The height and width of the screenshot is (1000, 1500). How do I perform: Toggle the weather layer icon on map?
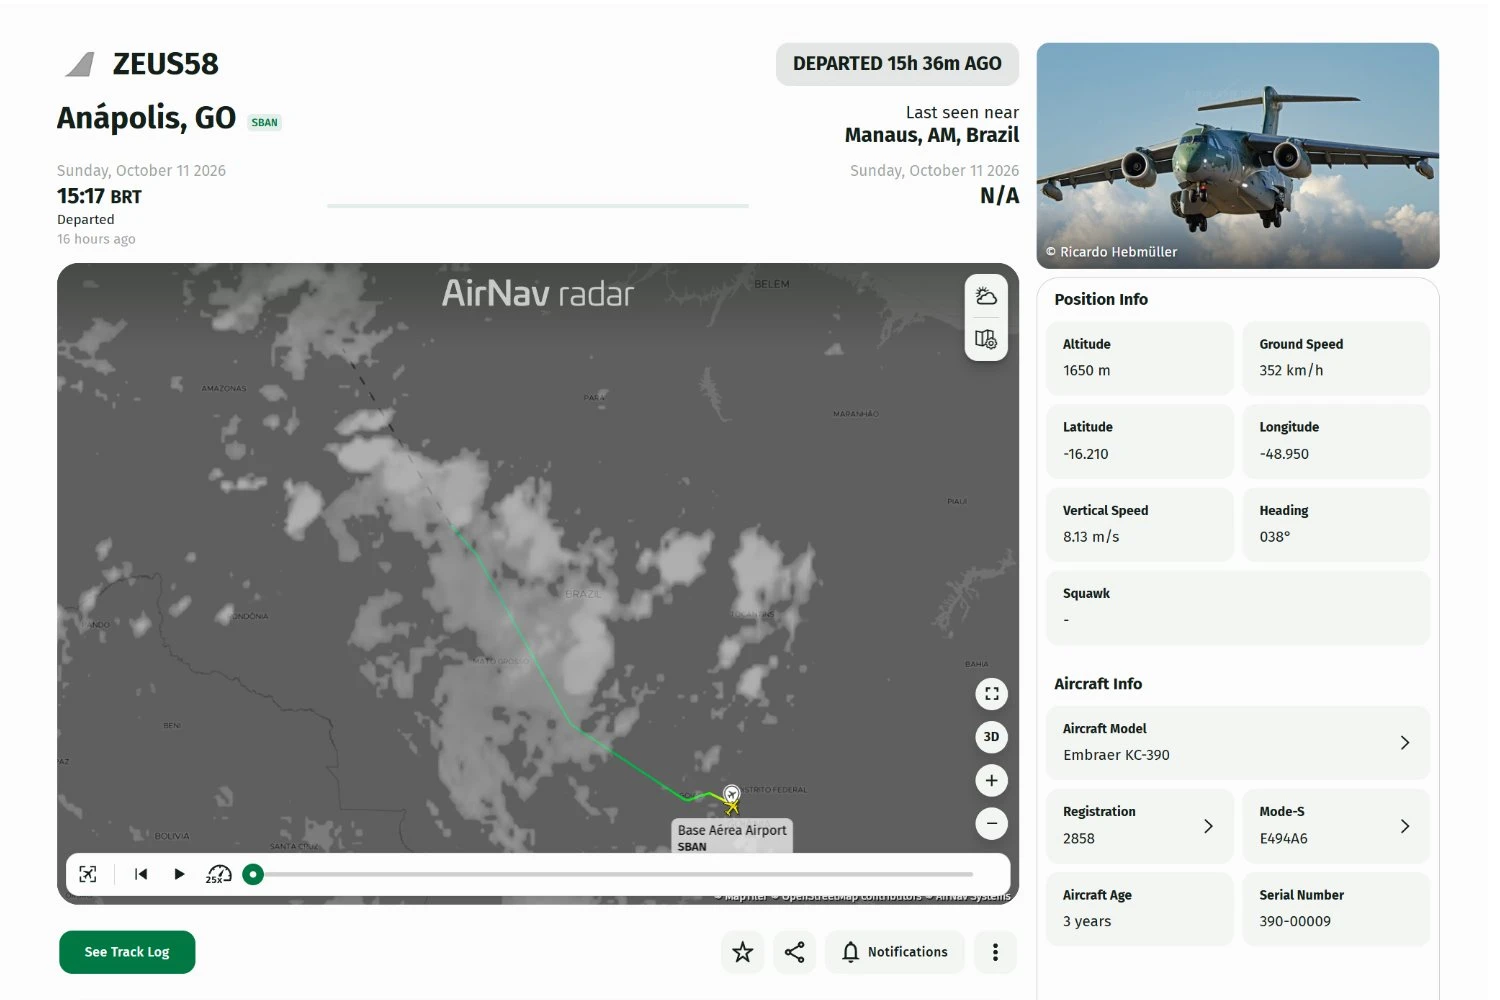click(x=986, y=296)
